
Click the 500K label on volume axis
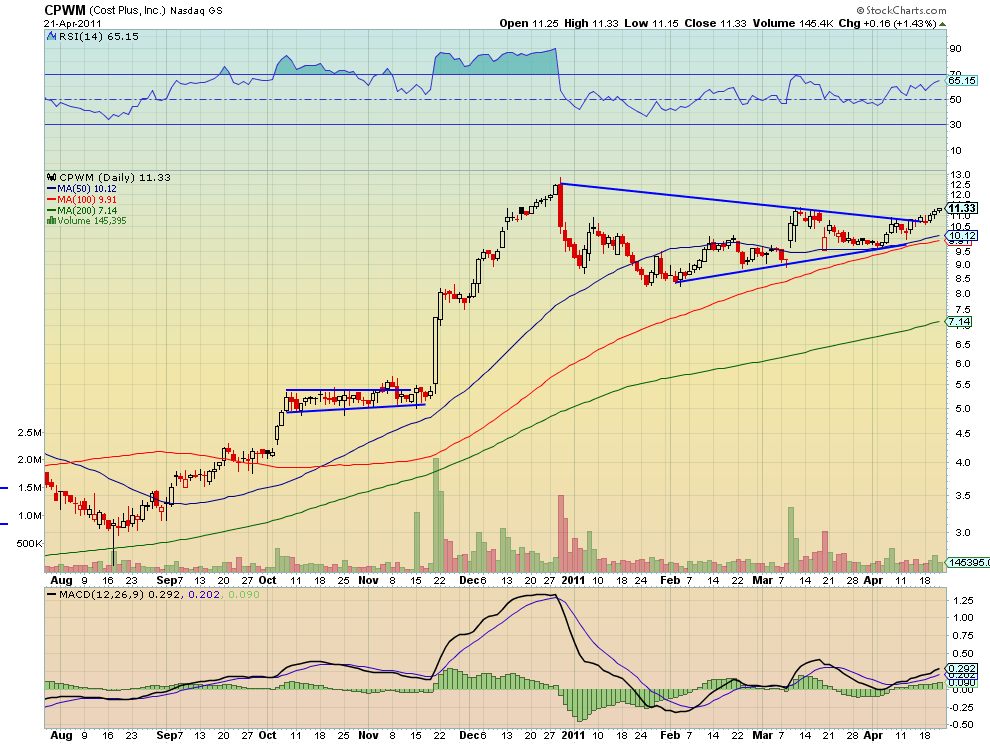pos(29,543)
